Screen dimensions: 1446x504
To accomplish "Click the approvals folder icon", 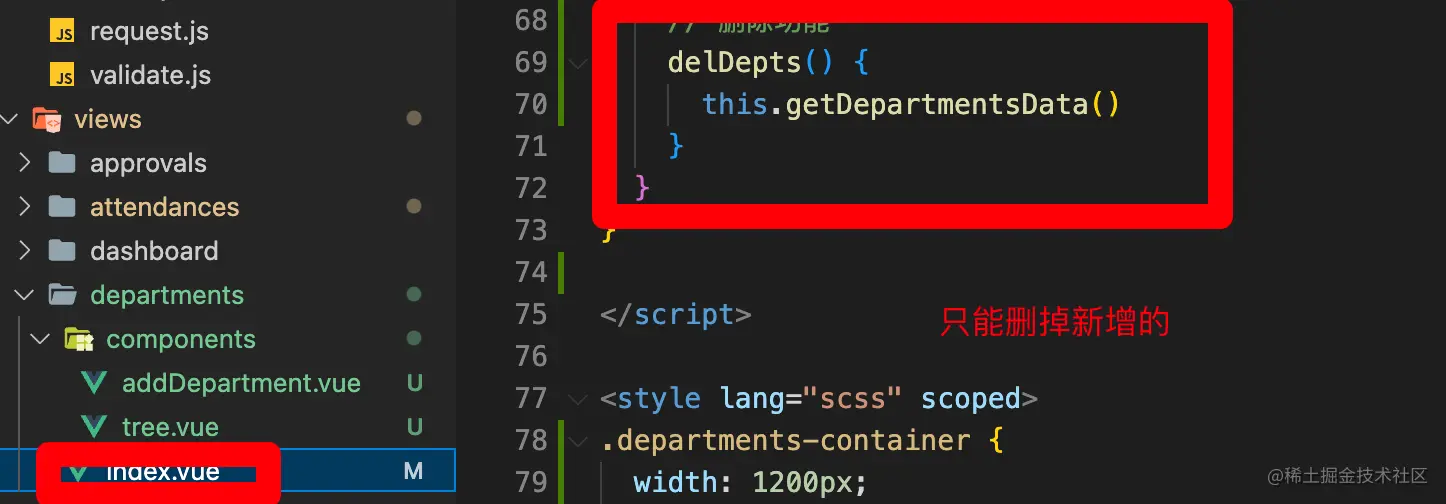I will 62,163.
